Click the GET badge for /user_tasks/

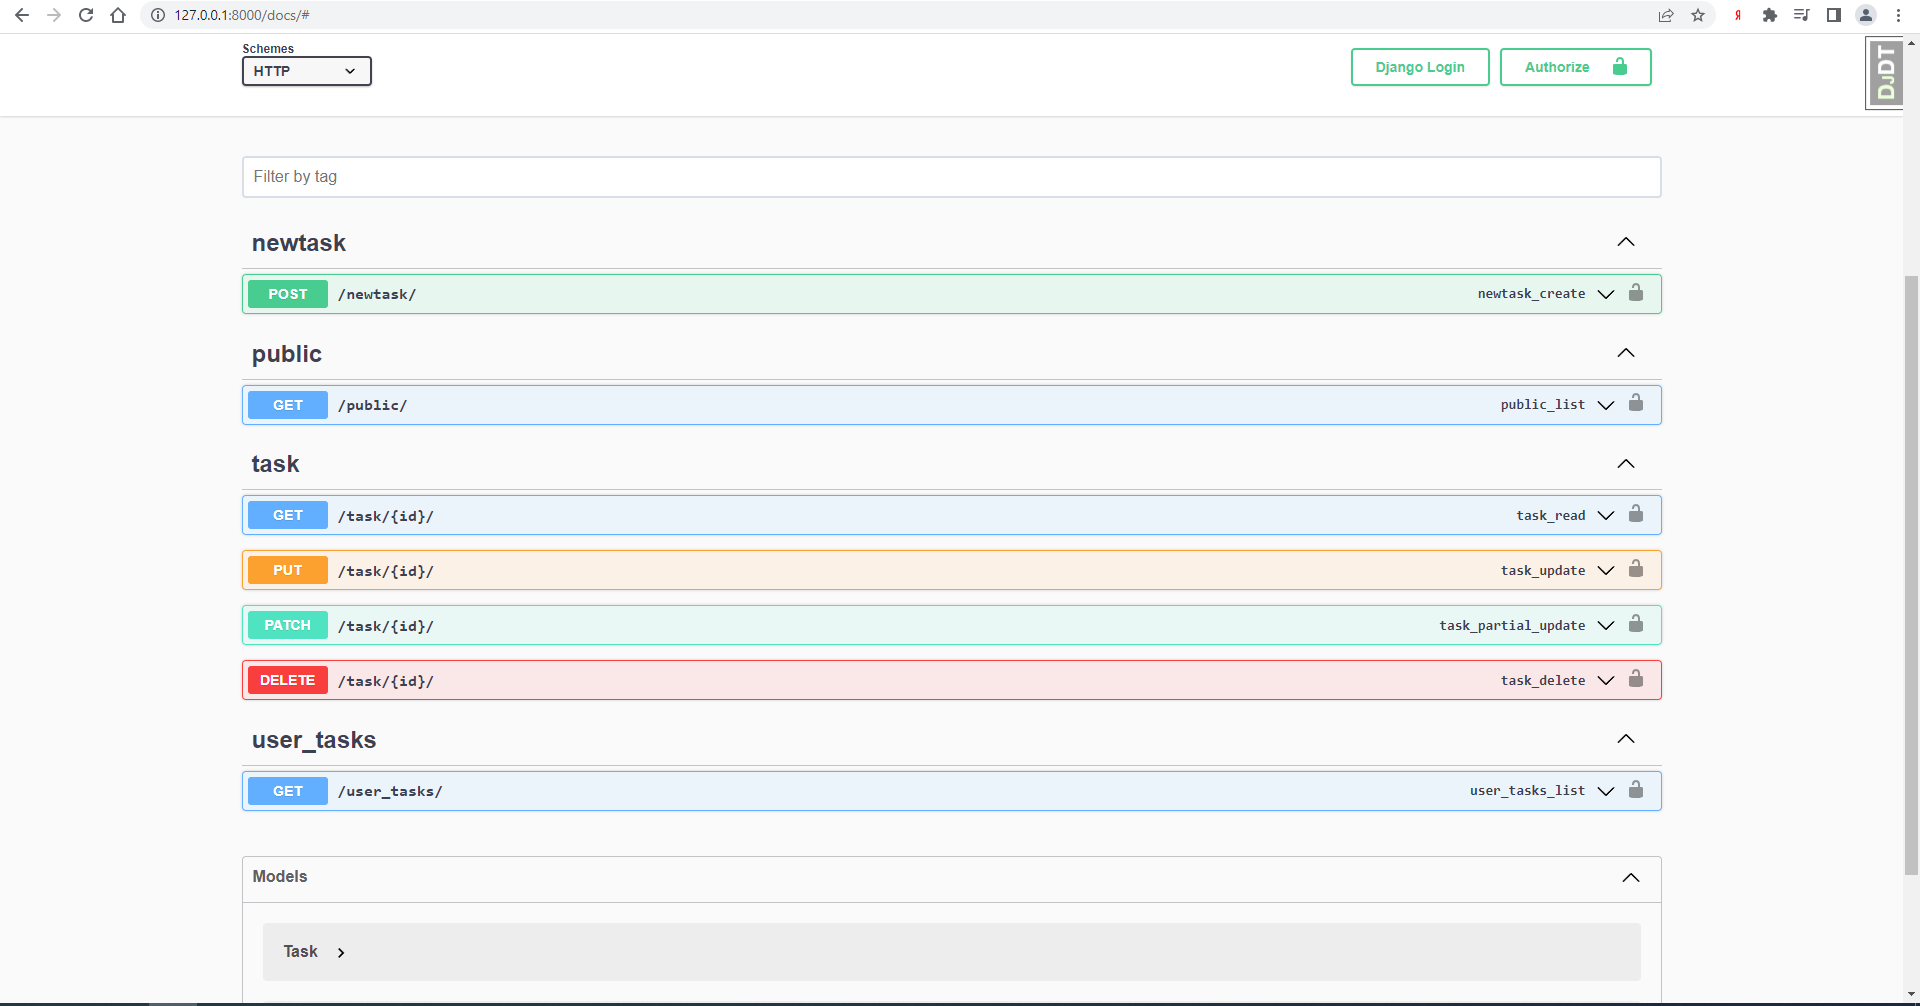(288, 791)
